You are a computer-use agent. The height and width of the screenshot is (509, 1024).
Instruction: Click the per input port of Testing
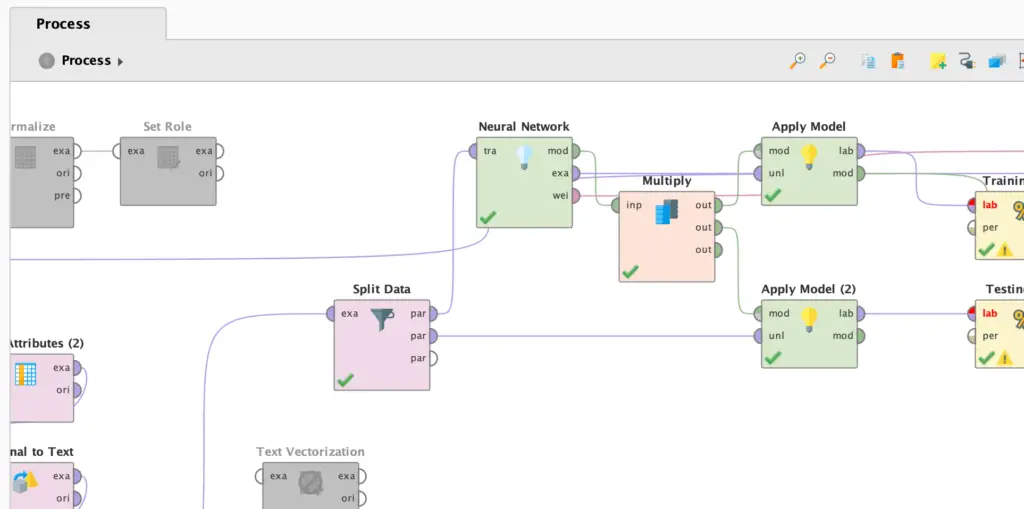pyautogui.click(x=973, y=337)
